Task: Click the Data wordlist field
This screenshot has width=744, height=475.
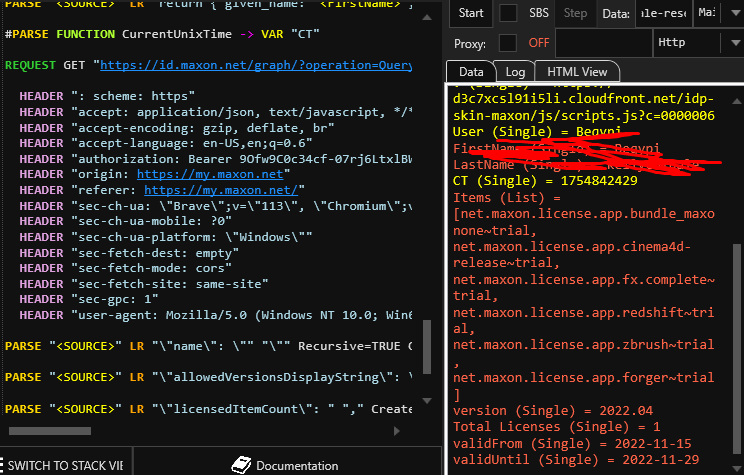Action: click(664, 14)
